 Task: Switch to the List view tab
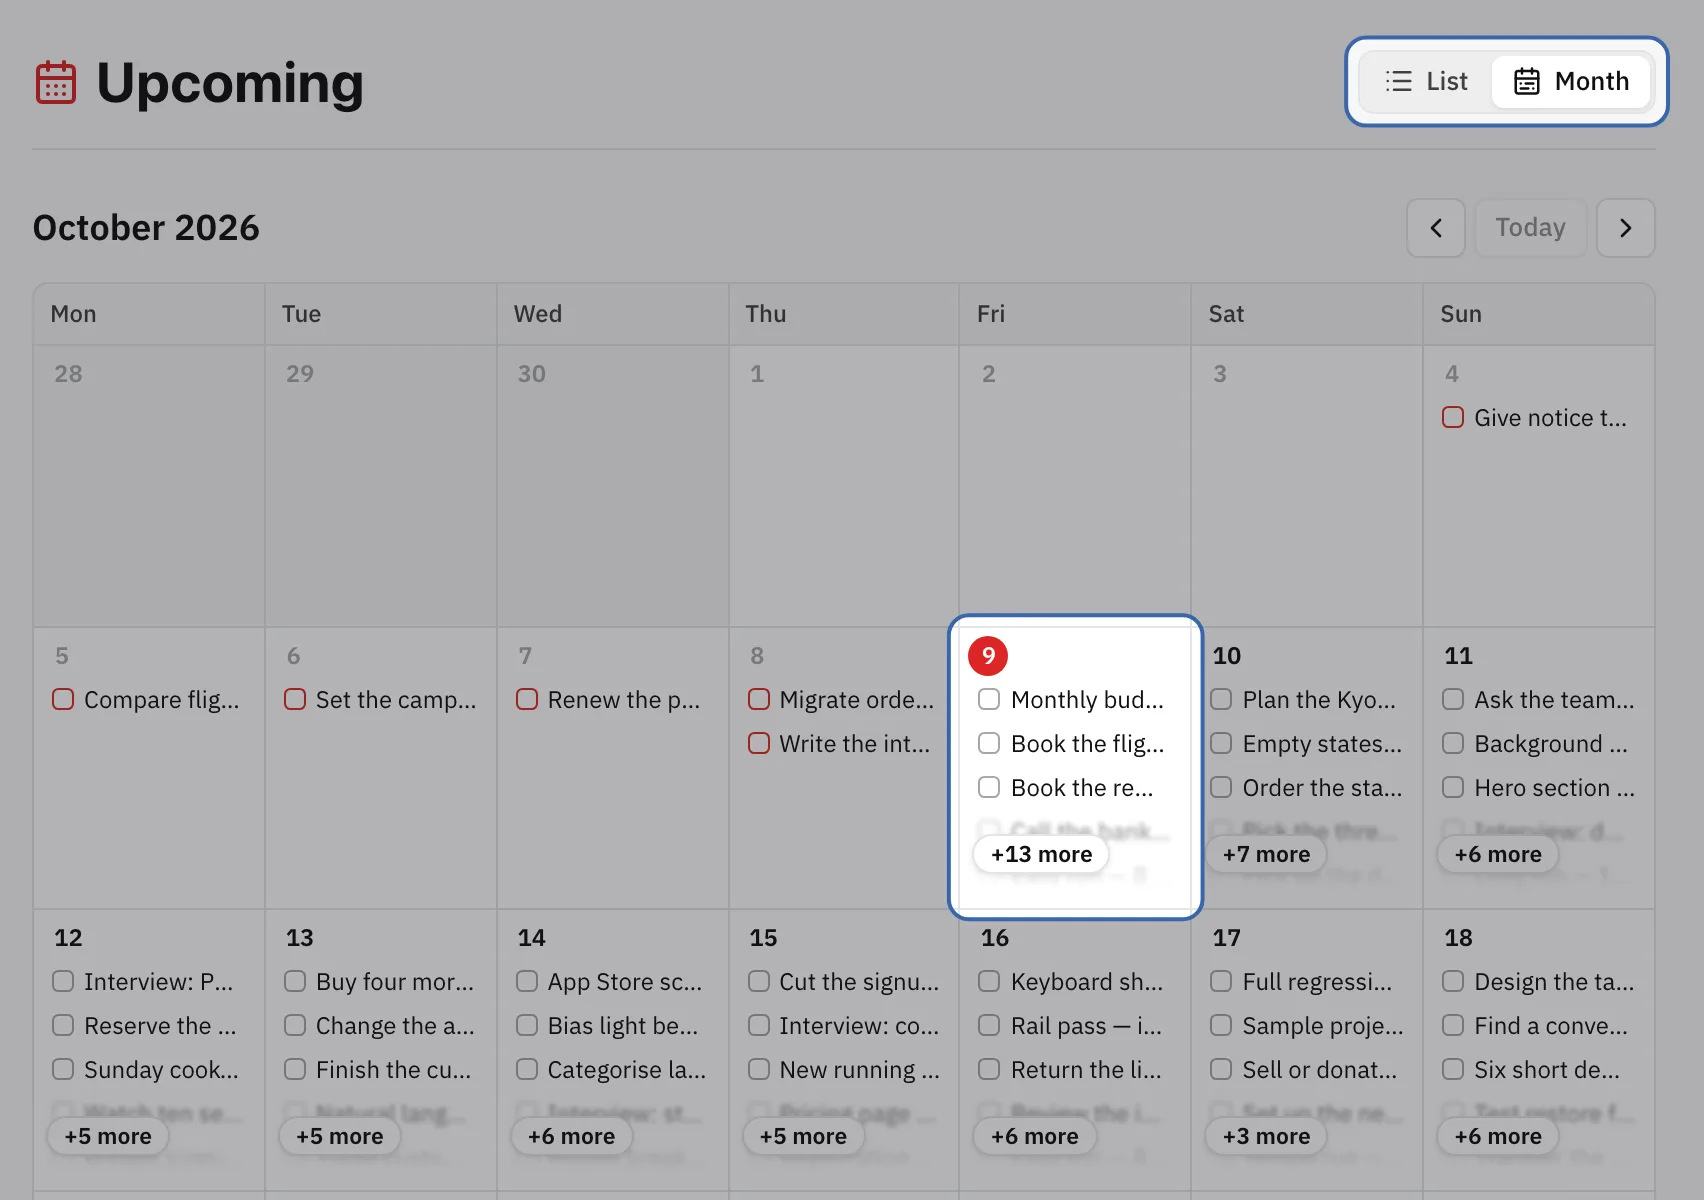click(x=1426, y=81)
